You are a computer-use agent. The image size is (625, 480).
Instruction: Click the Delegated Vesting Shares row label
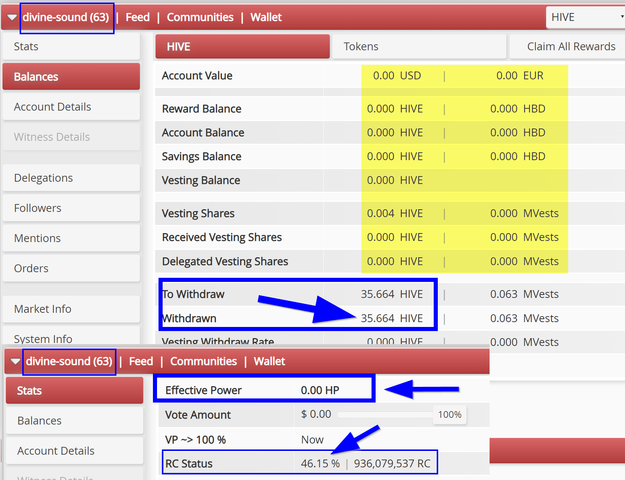click(x=225, y=262)
